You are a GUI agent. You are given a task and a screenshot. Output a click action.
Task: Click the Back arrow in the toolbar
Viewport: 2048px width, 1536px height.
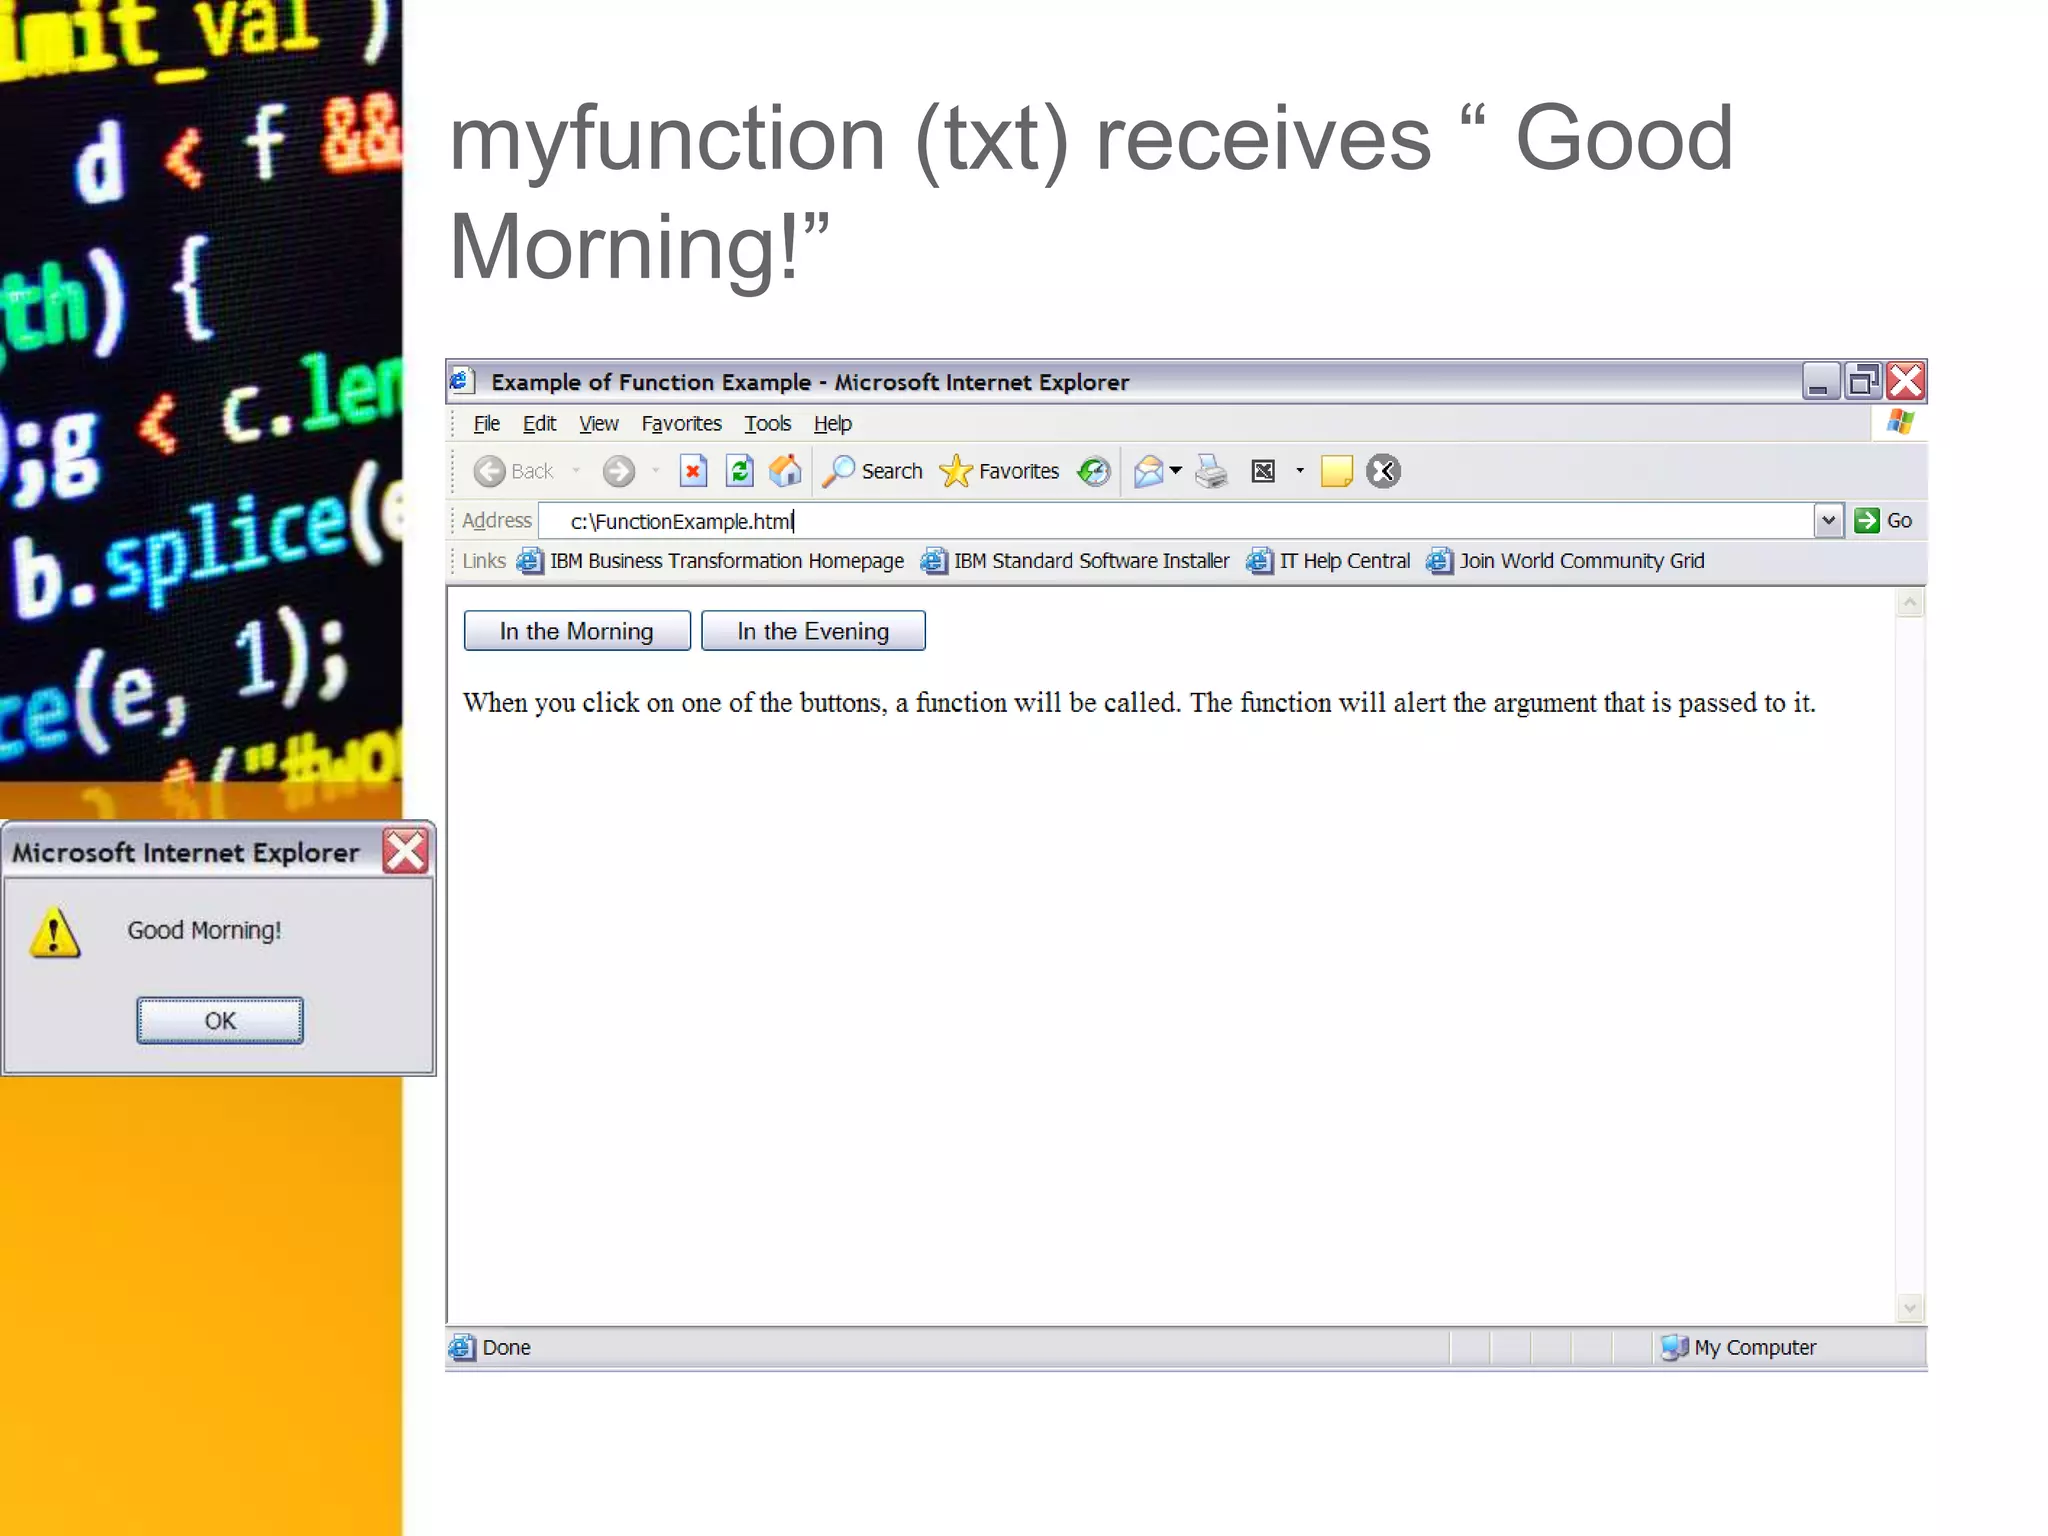click(x=488, y=471)
